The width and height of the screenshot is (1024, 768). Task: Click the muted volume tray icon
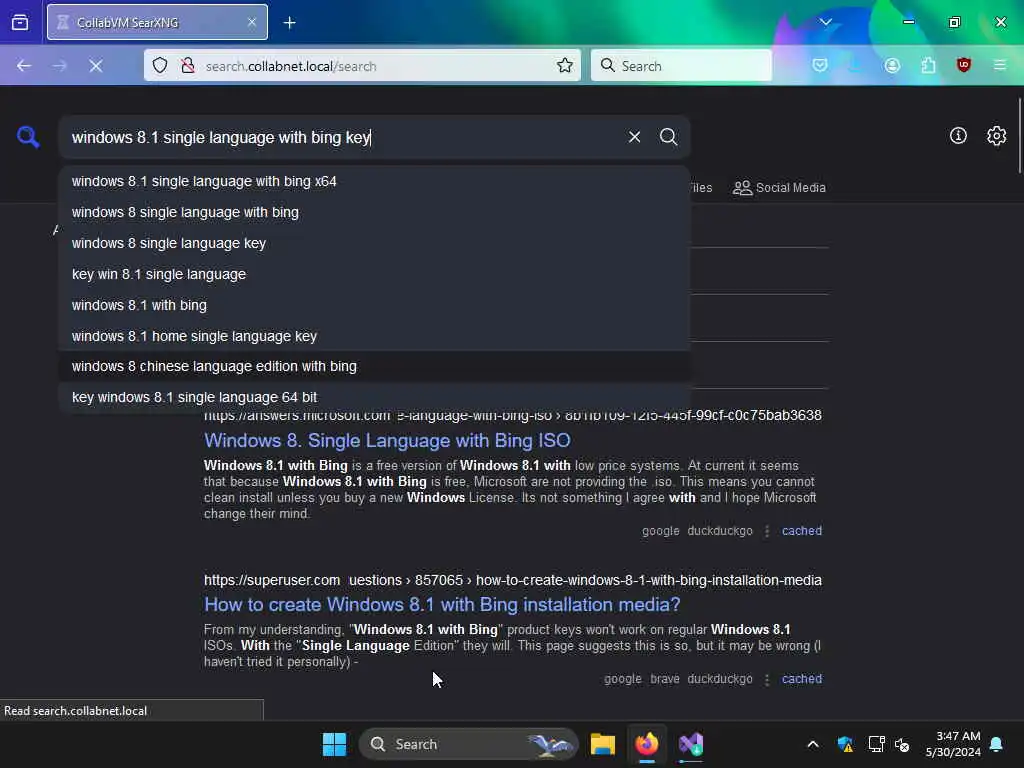(902, 744)
